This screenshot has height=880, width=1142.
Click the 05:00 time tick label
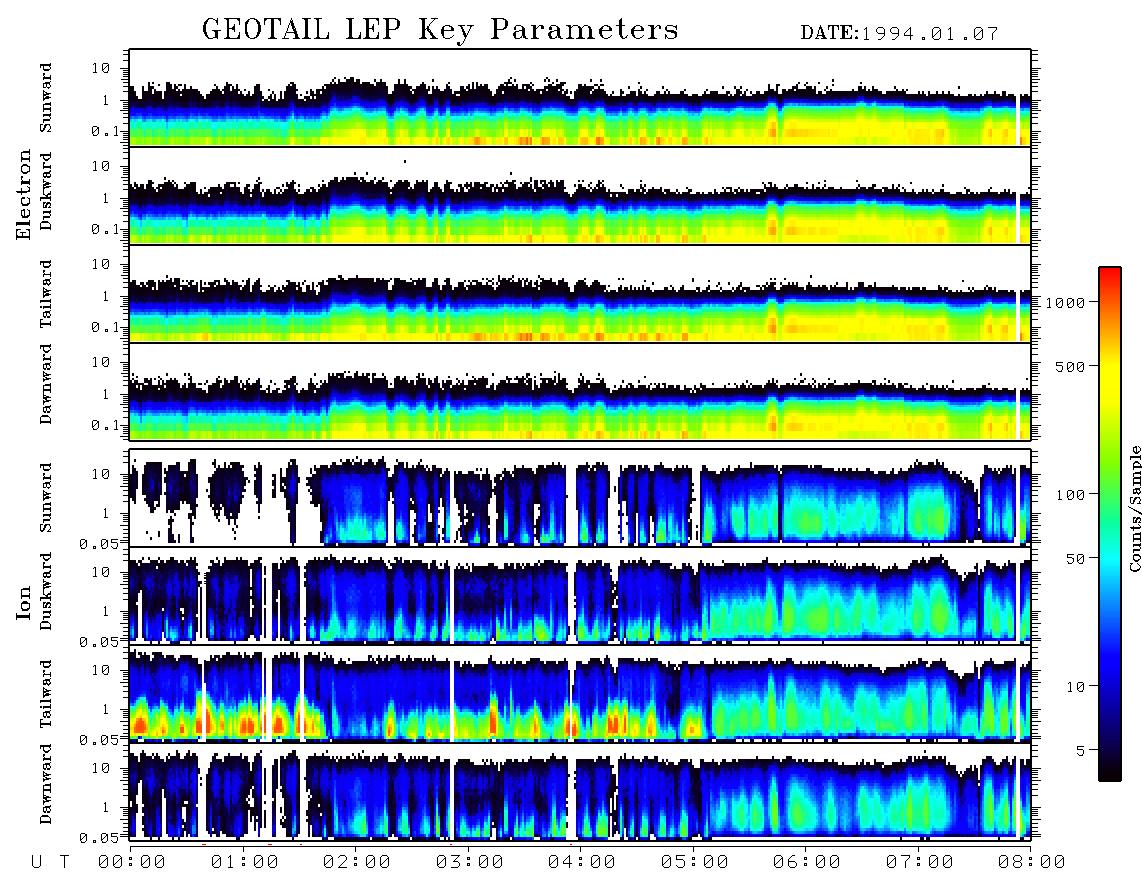point(695,863)
